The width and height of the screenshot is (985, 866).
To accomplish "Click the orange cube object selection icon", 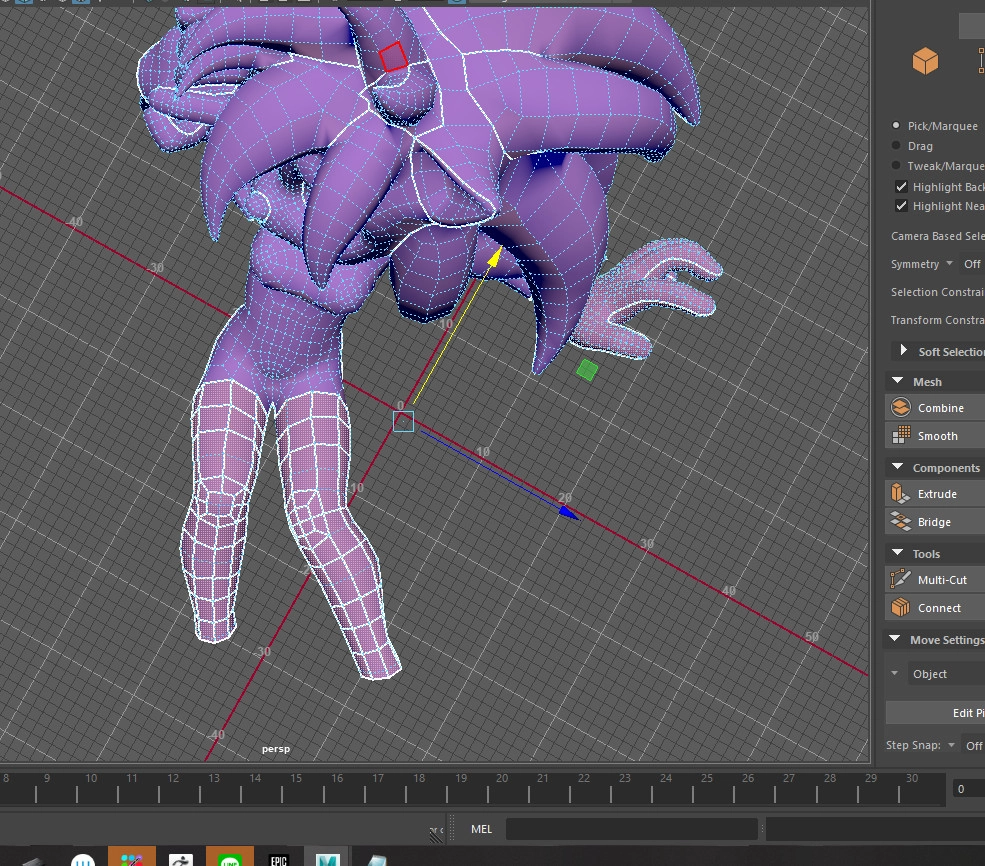I will pos(925,62).
